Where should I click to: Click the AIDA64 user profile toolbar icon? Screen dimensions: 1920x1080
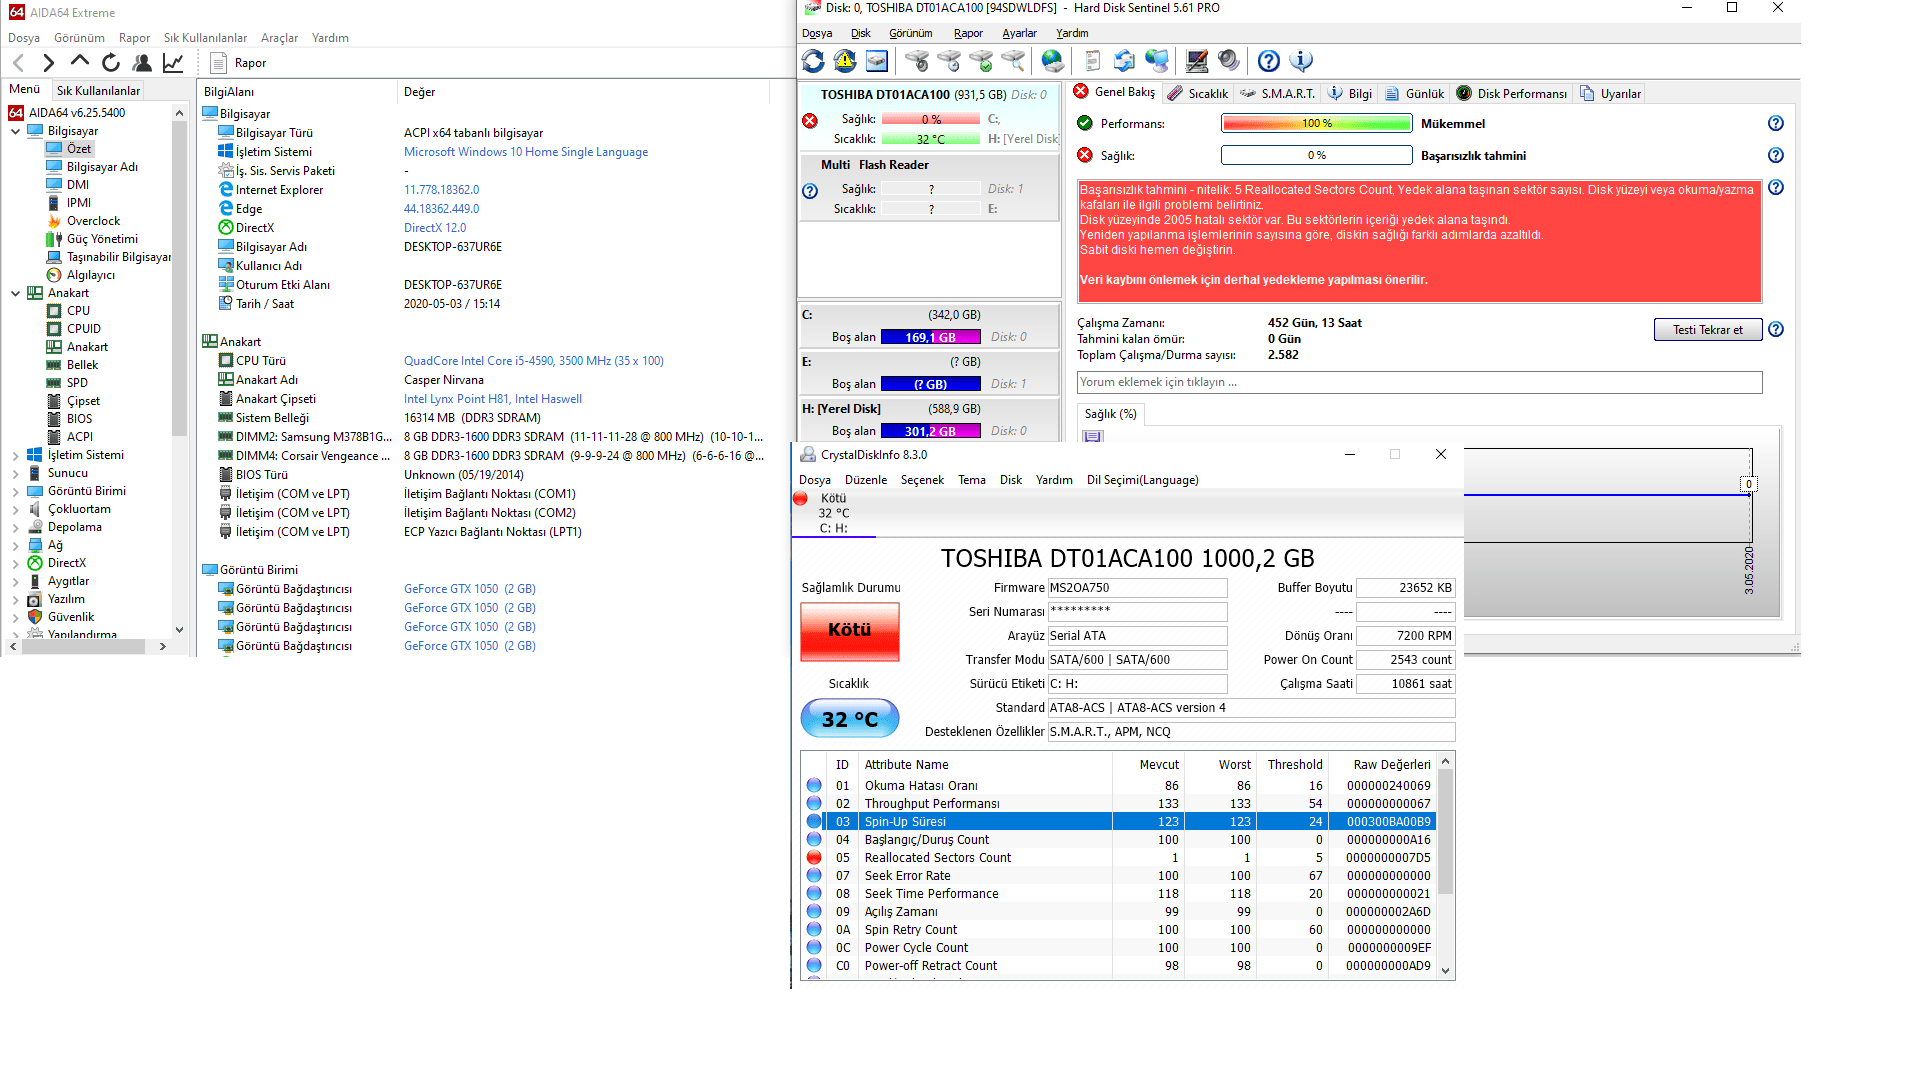pos(142,63)
